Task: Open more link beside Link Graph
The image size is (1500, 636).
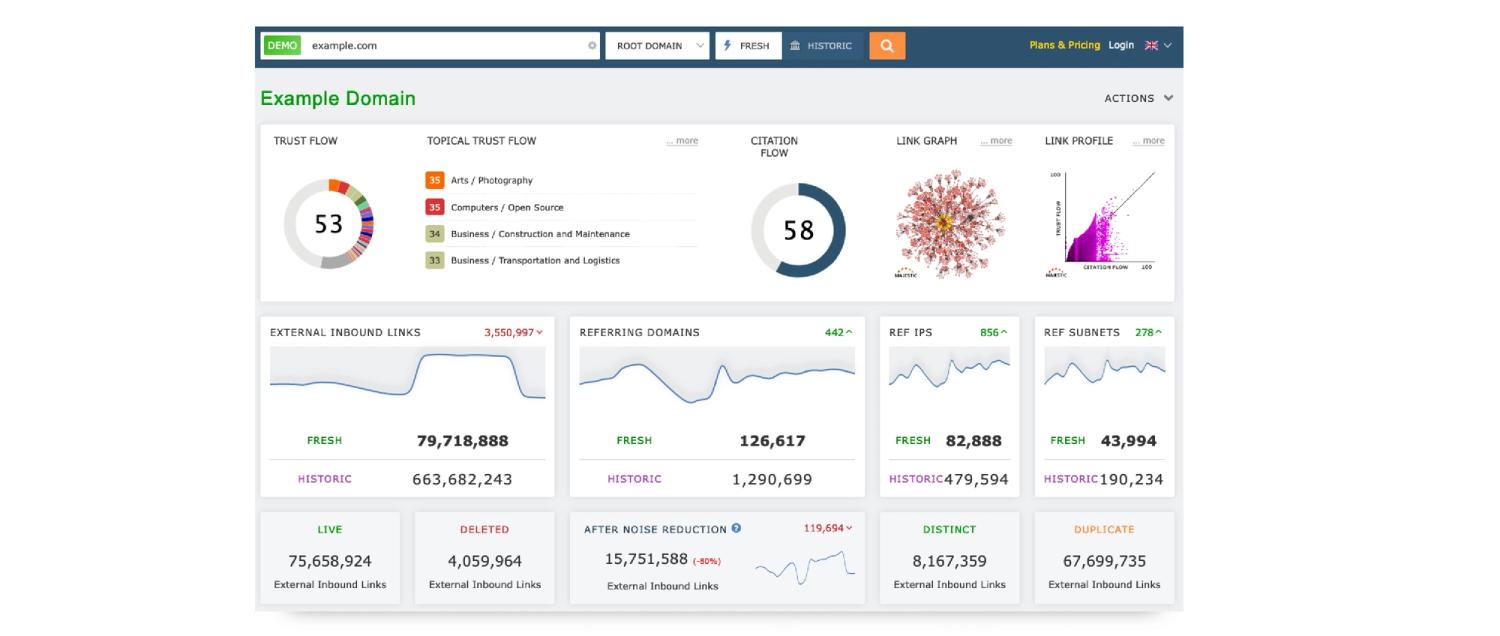Action: (x=996, y=141)
